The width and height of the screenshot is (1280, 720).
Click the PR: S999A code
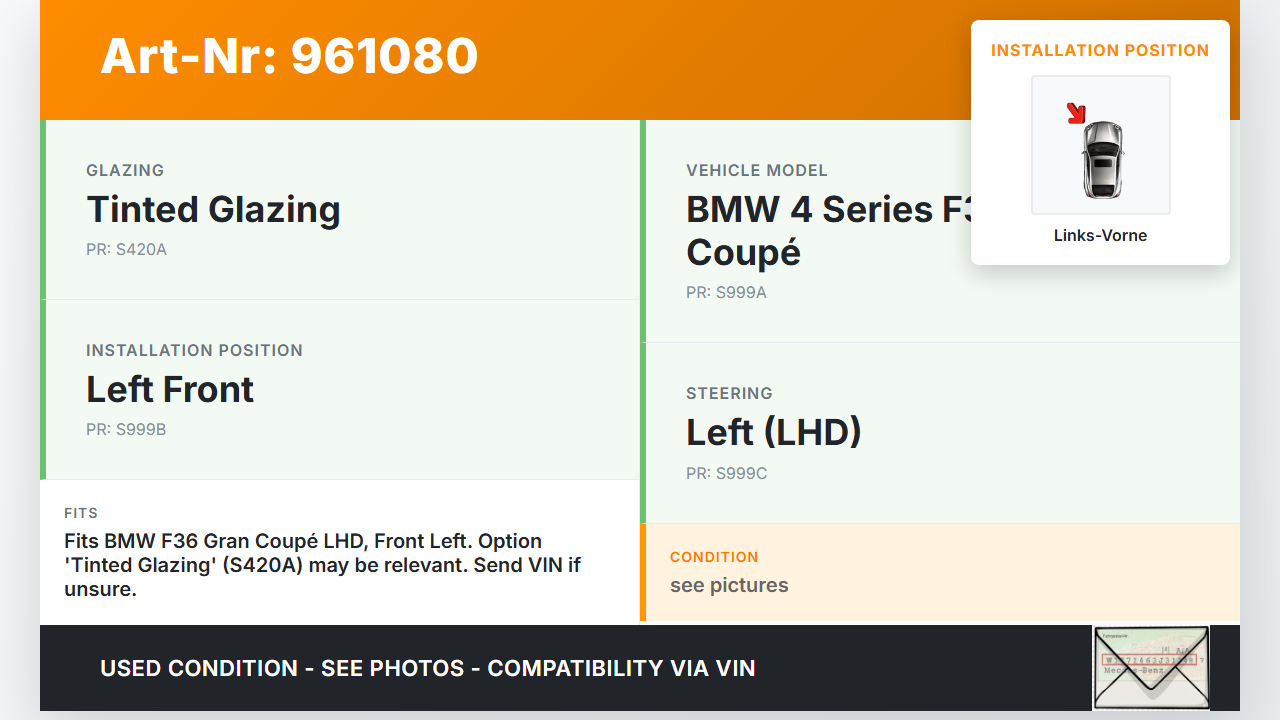point(726,293)
